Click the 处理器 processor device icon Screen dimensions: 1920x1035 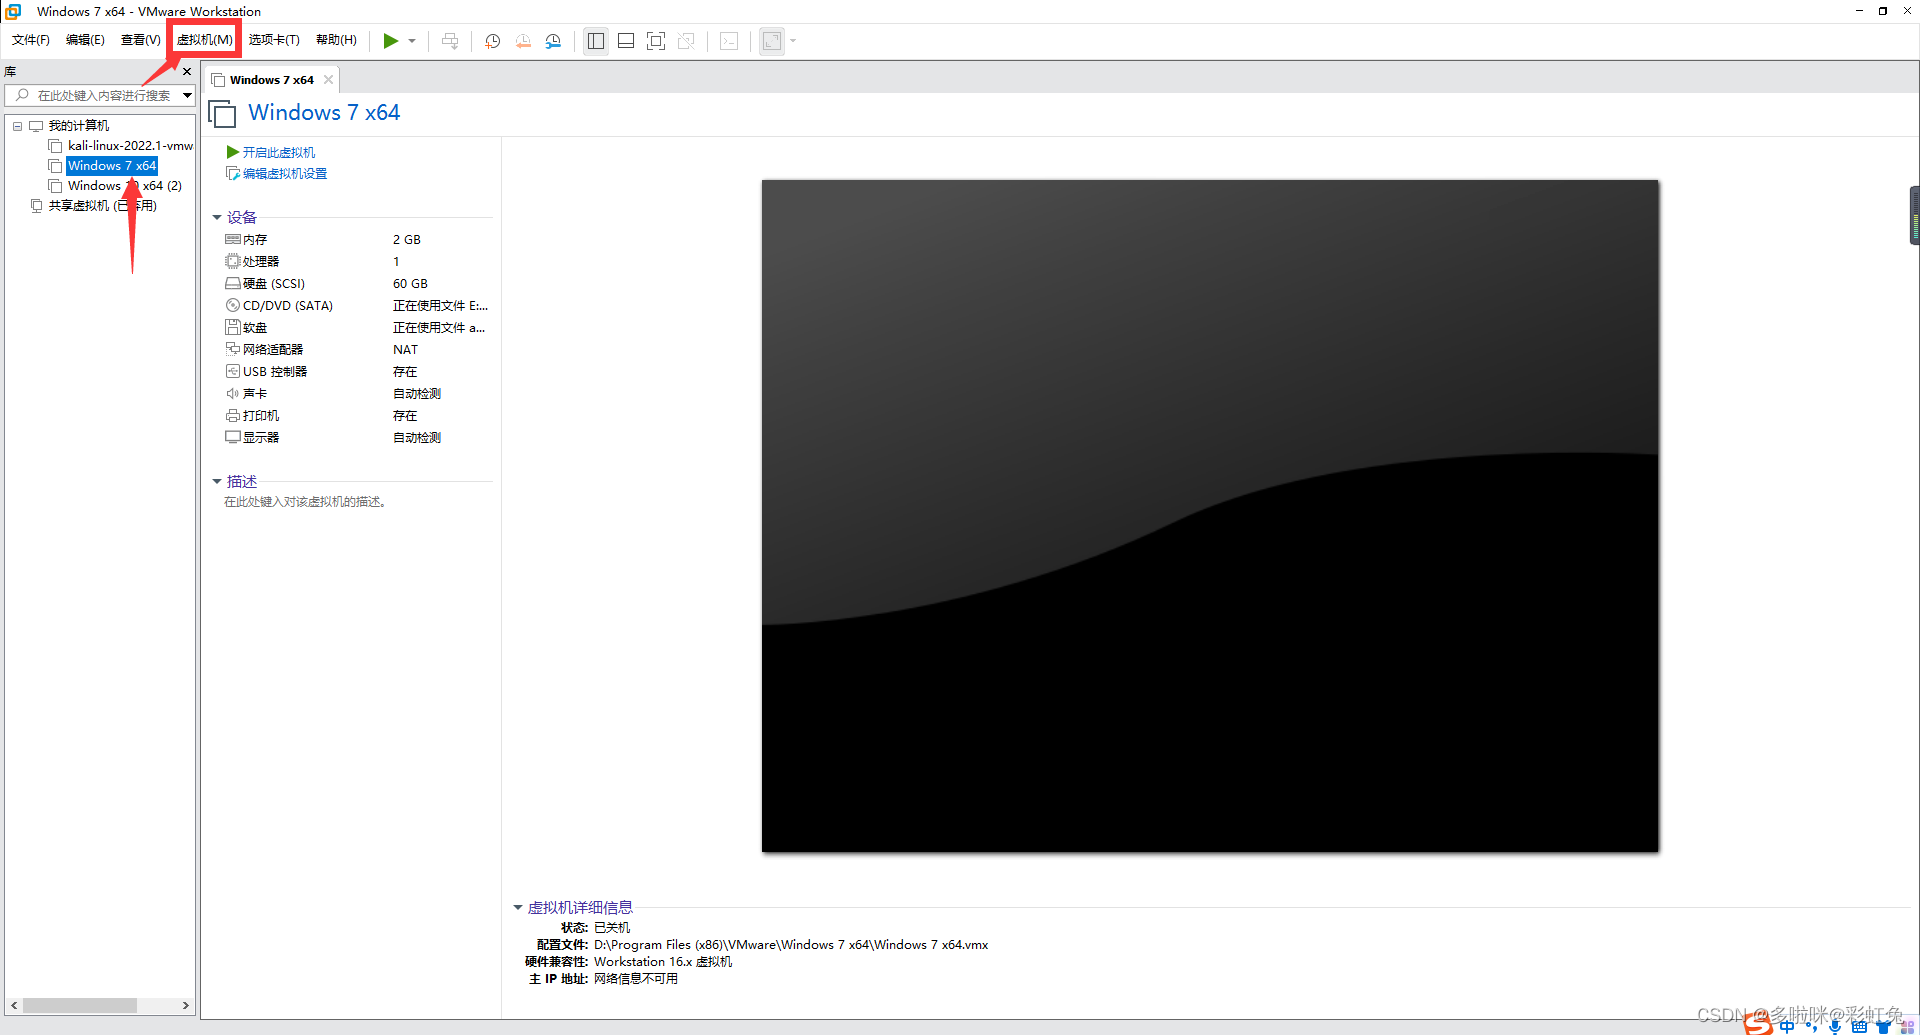point(233,262)
